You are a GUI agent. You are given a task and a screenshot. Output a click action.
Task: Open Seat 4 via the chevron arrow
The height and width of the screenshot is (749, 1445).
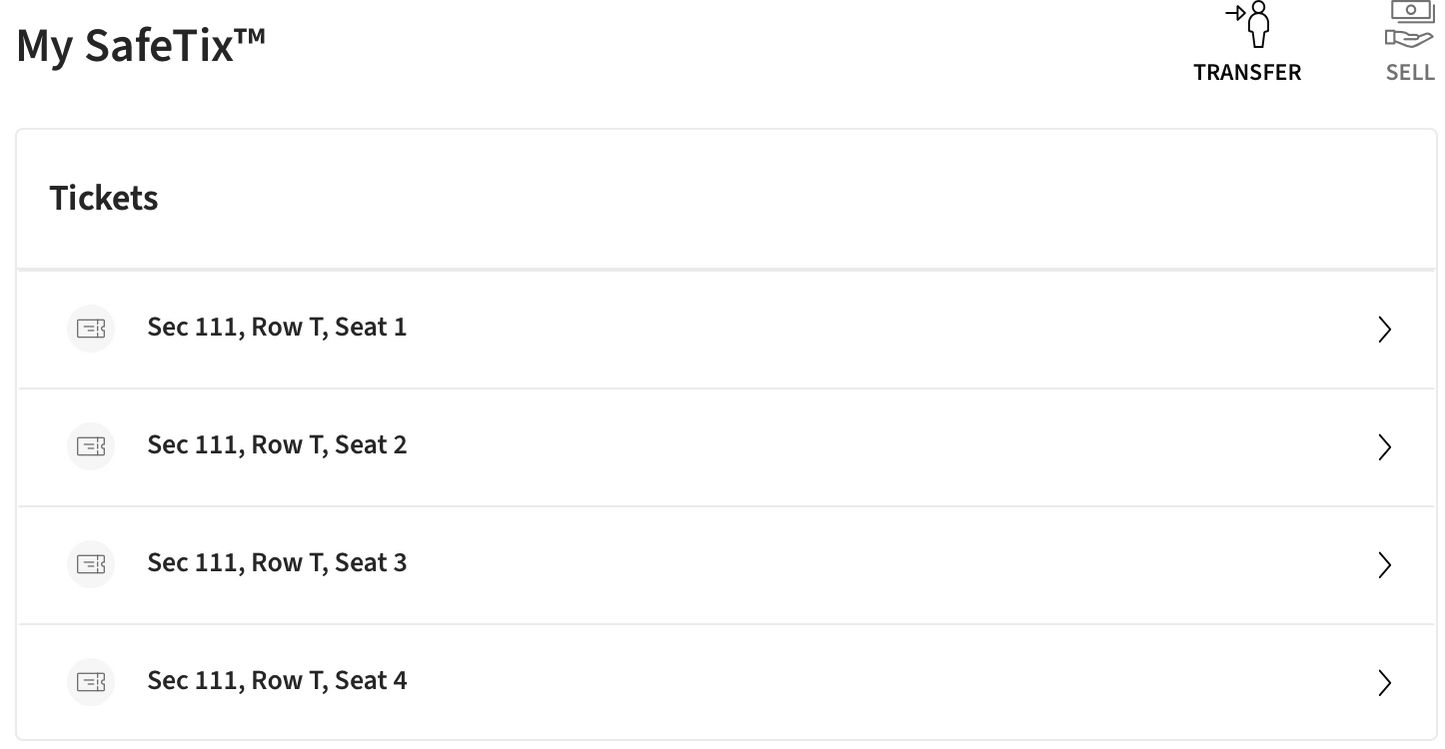point(1385,683)
